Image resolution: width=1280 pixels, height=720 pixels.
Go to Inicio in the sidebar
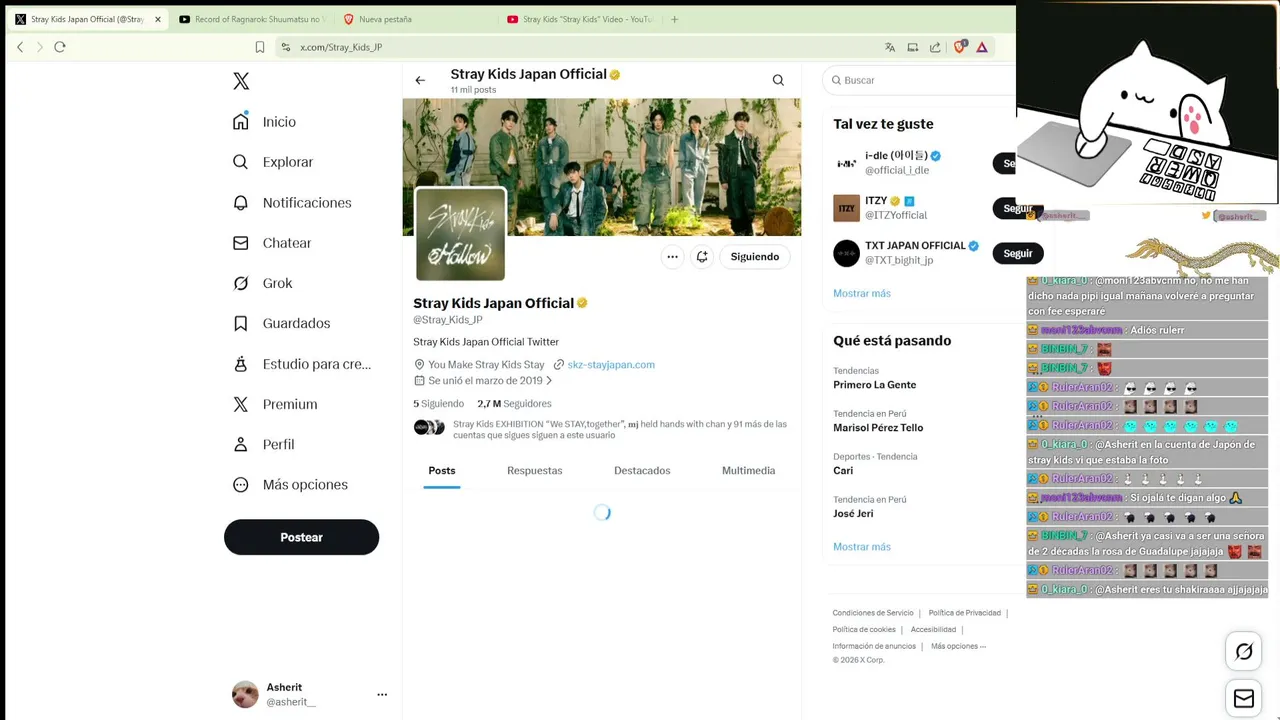tap(265, 122)
